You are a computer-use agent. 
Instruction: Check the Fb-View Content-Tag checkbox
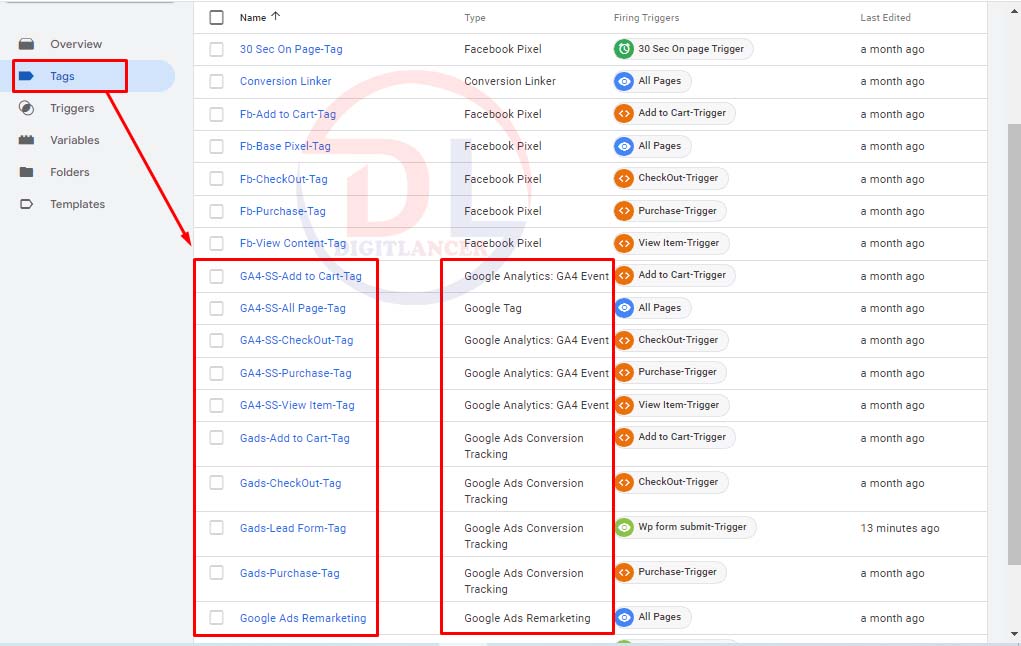(x=216, y=244)
